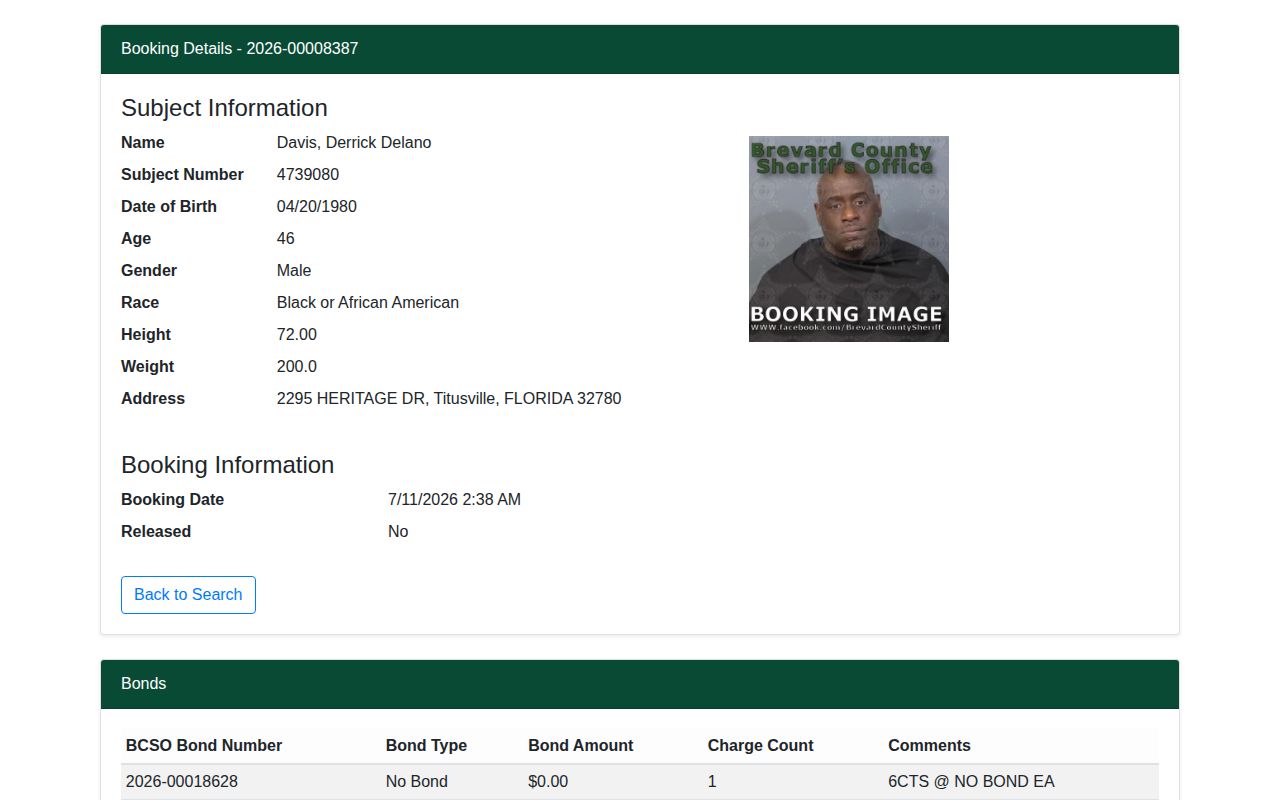Select the birth date 04/20/1980
This screenshot has width=1280, height=800.
[317, 207]
